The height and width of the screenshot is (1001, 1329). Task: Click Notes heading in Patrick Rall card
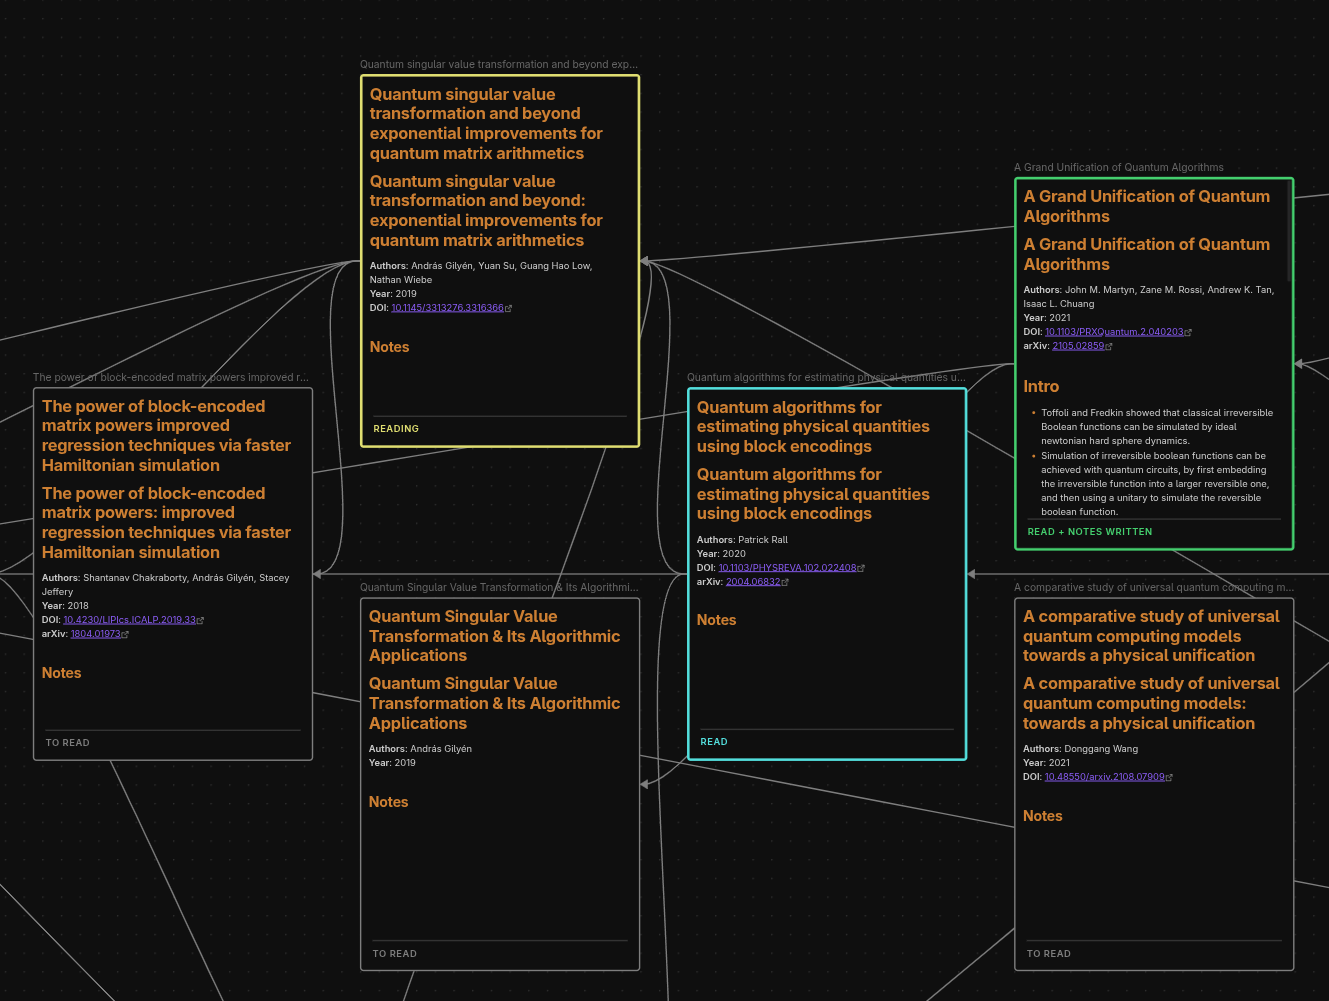point(717,620)
